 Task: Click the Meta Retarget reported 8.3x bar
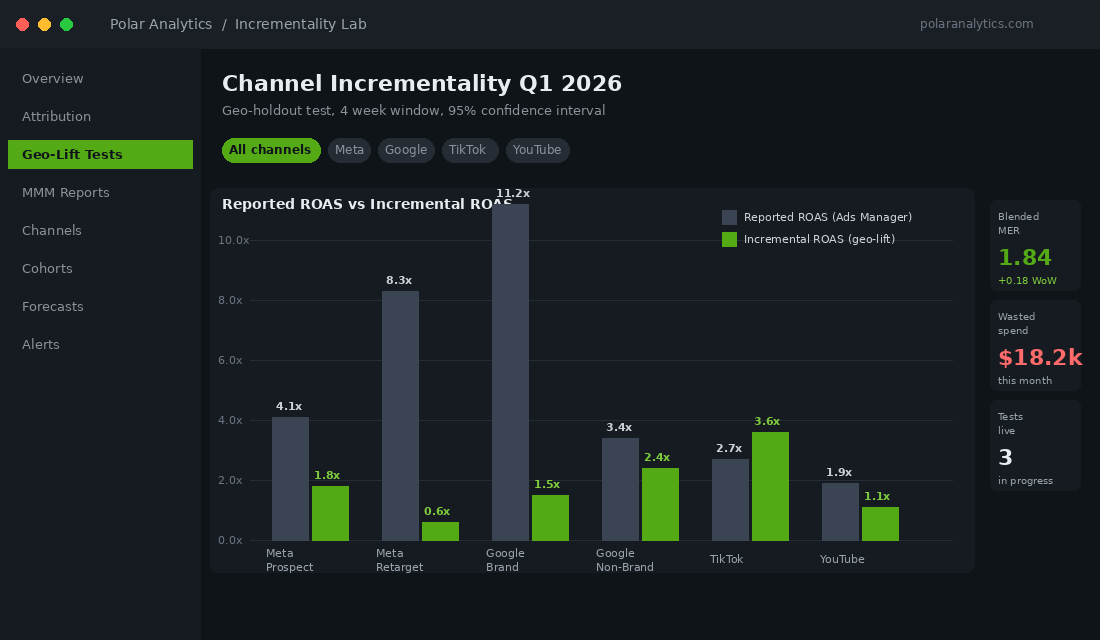coord(401,416)
